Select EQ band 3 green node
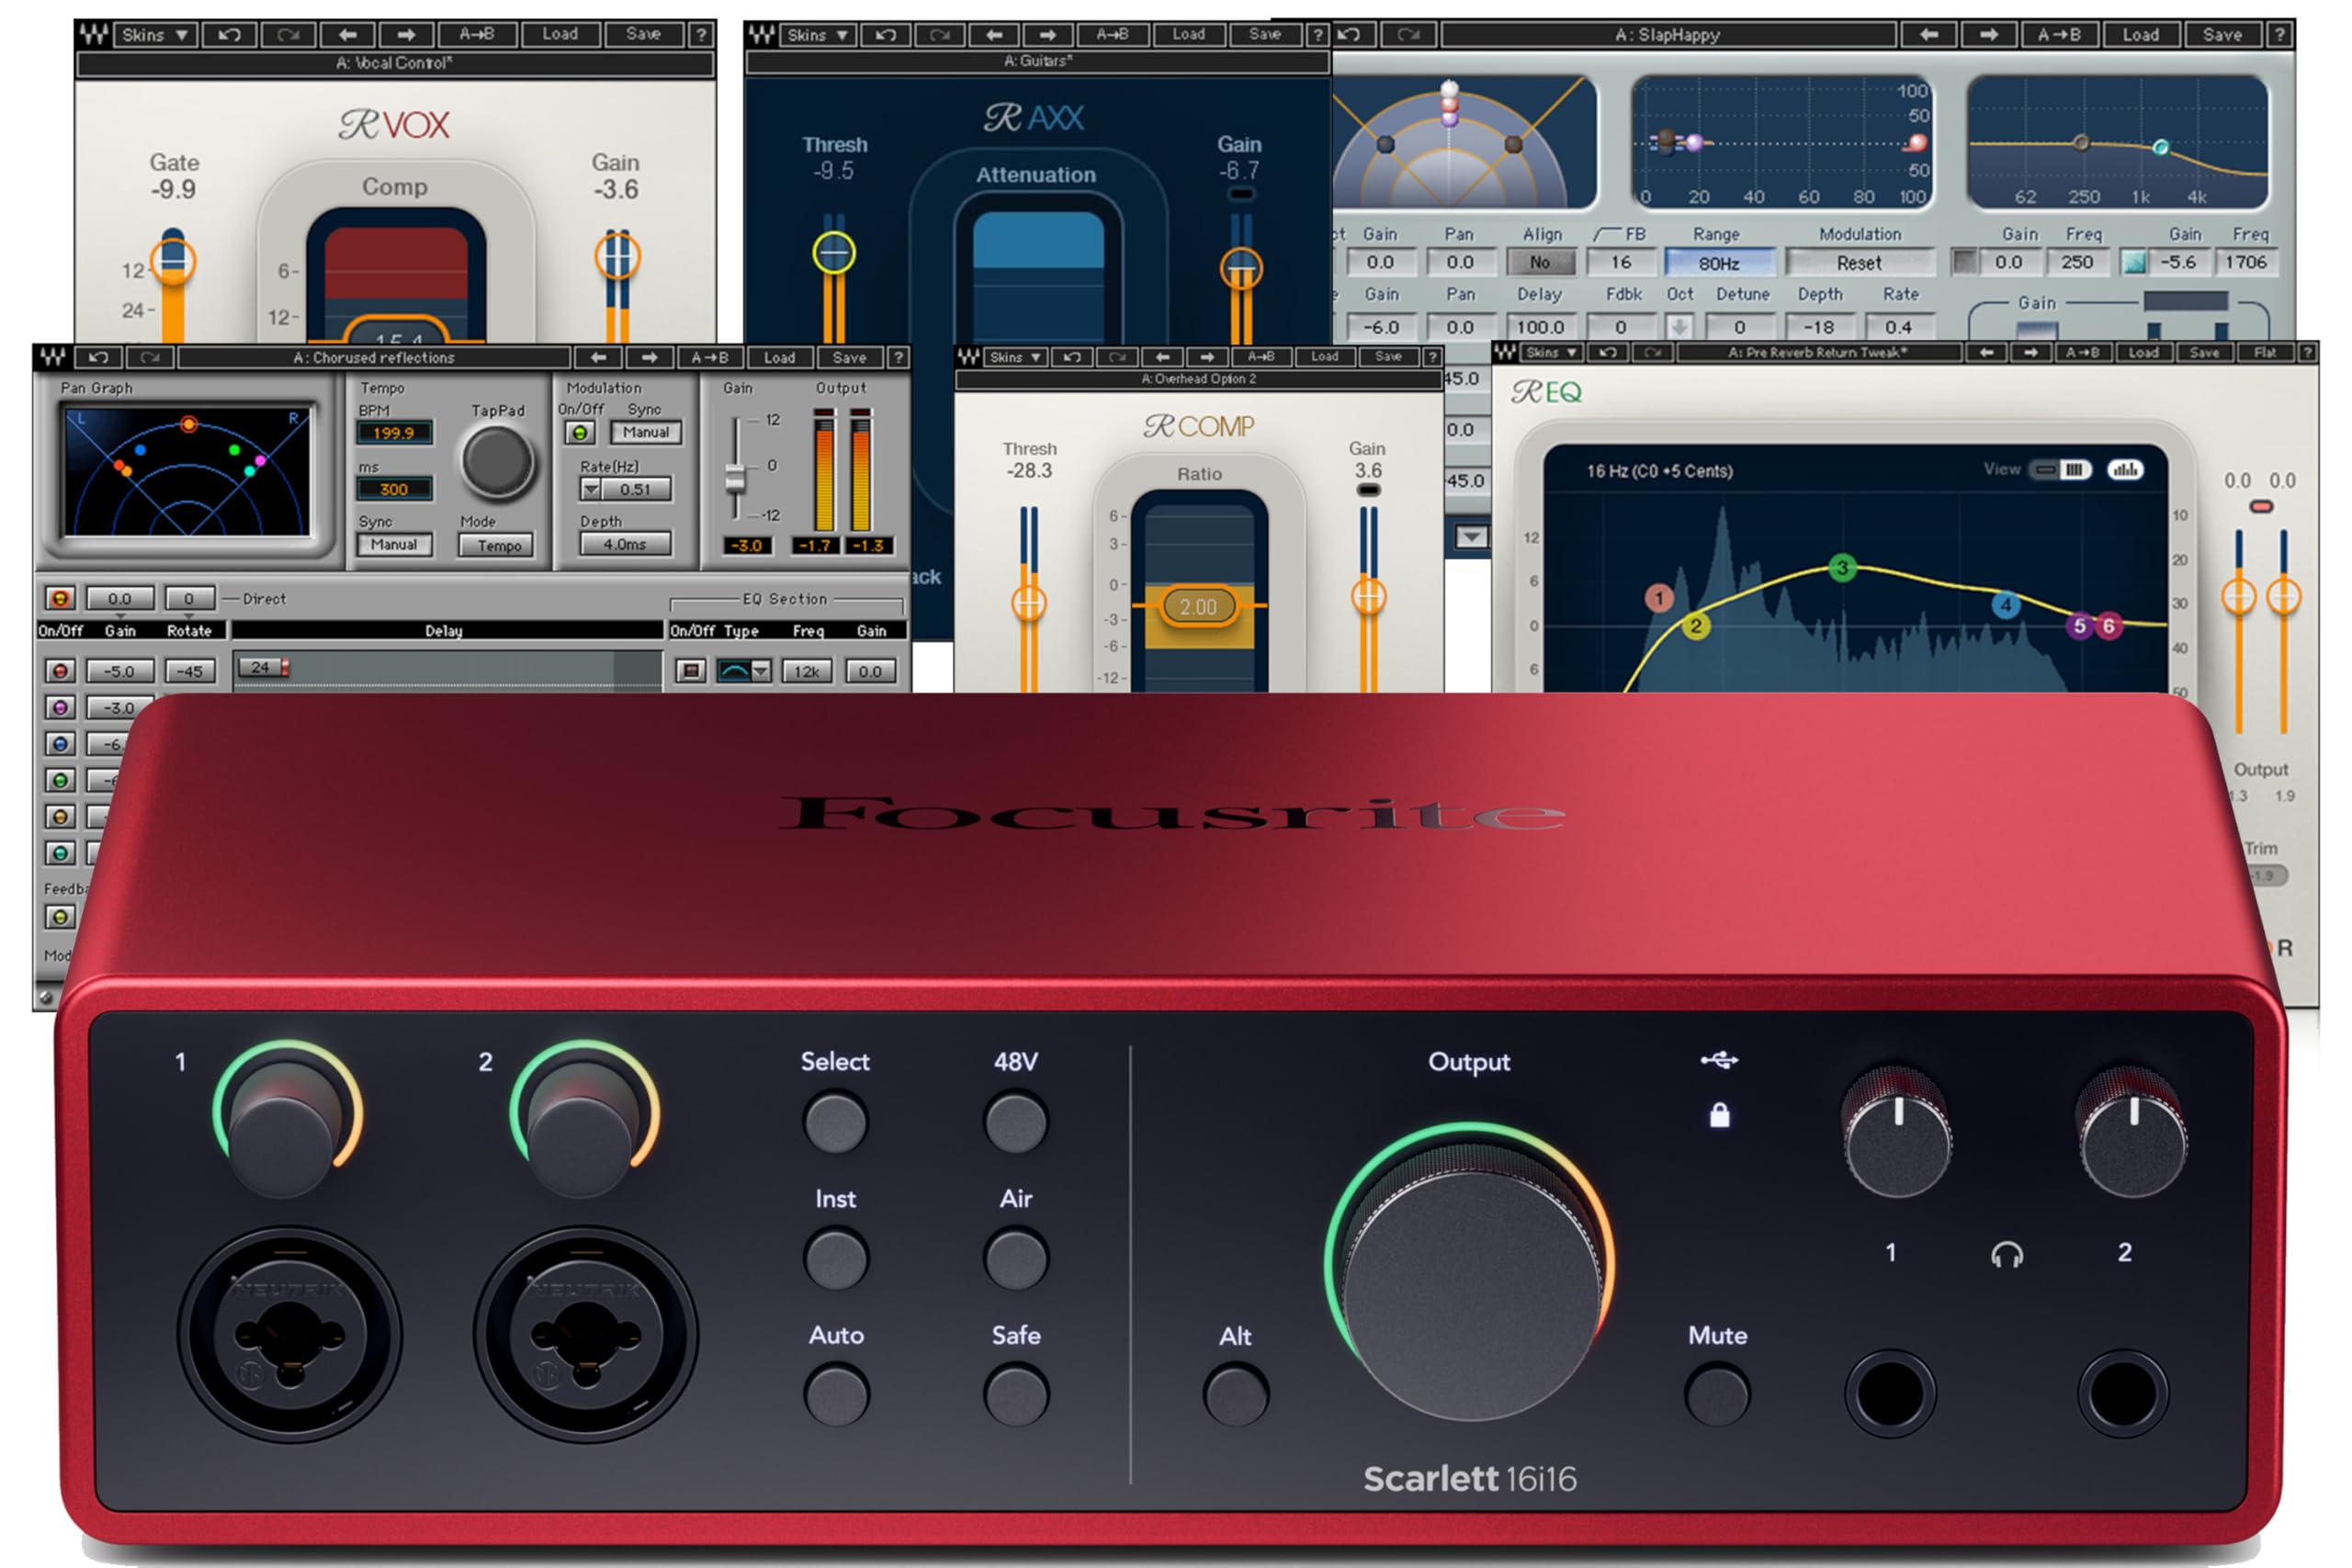Screen dimensions: 2352x1568 click(x=1842, y=568)
